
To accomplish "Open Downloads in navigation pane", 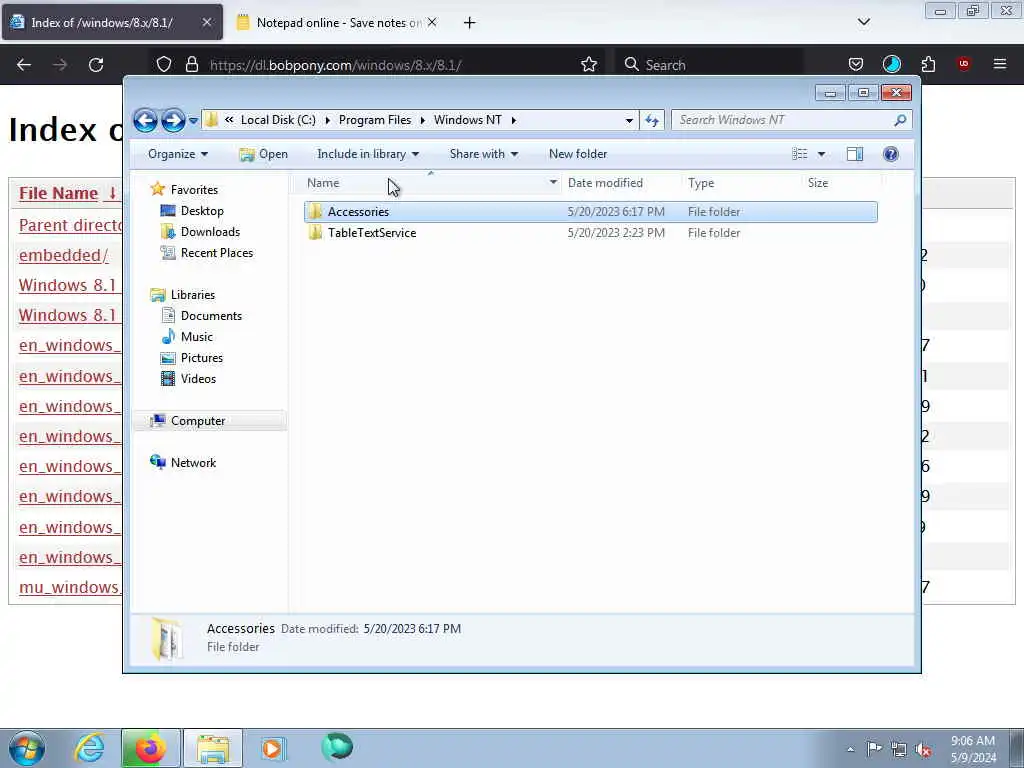I will coord(210,232).
